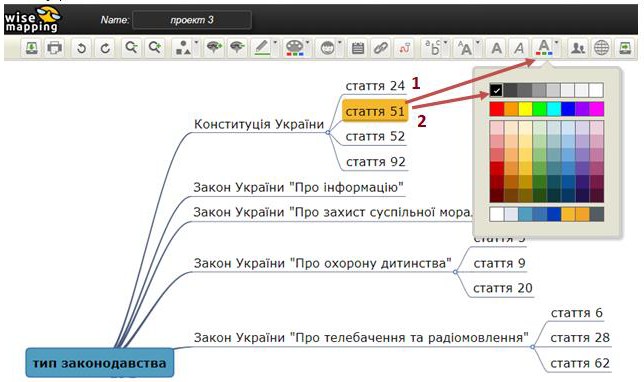644x382 pixels.
Task: Redo the last action
Action: [105, 48]
